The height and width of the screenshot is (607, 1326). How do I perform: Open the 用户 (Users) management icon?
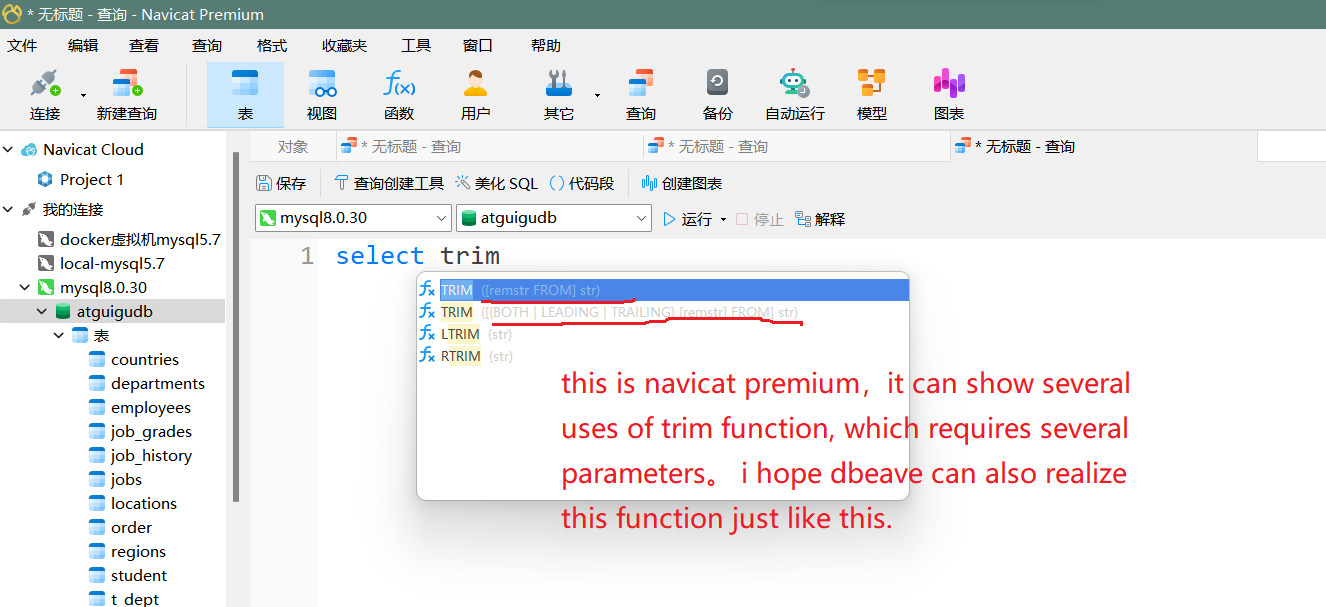475,92
